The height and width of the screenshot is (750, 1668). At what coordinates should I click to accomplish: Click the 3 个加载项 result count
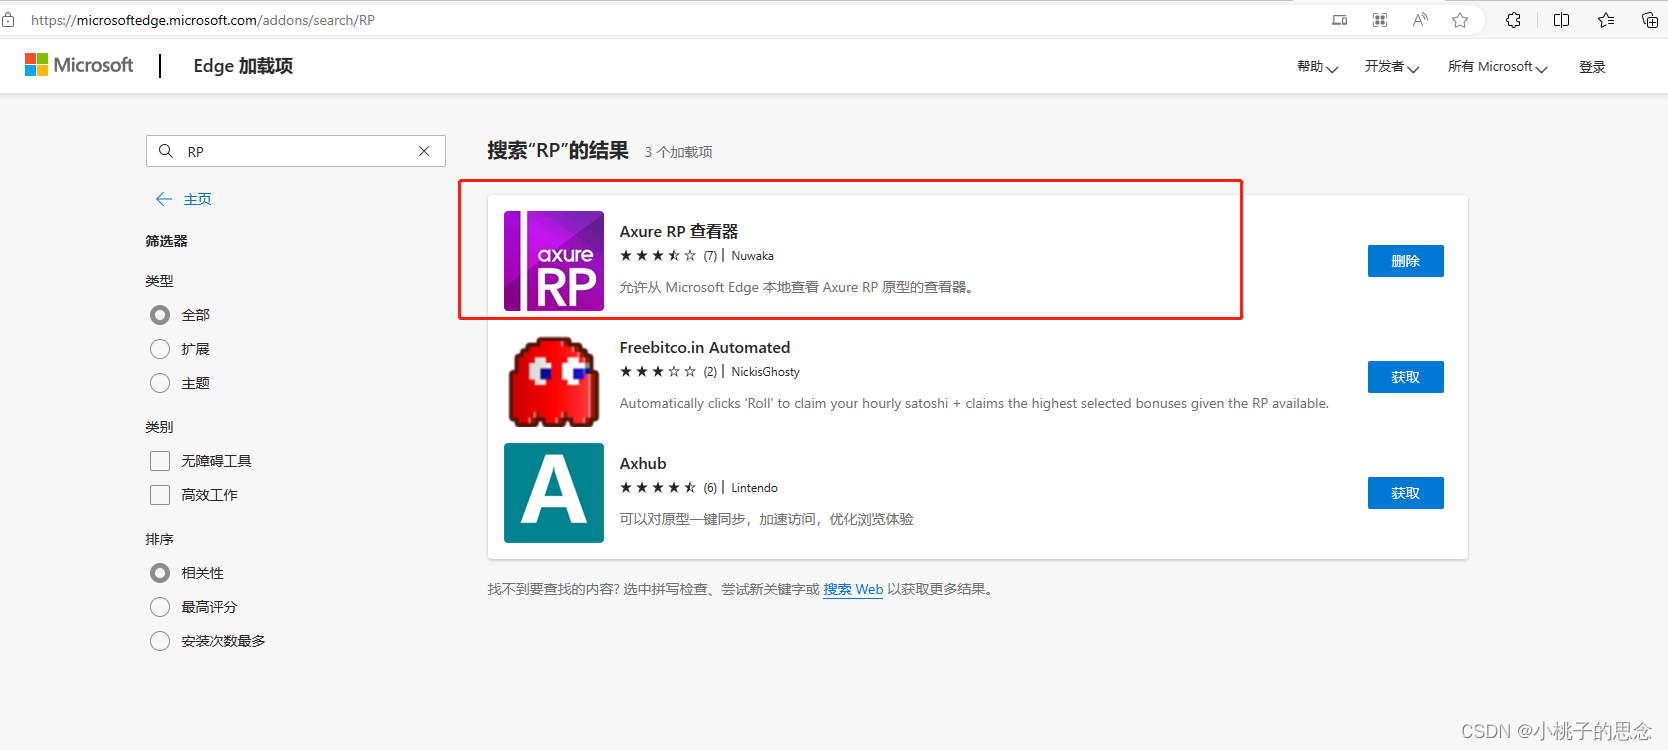point(678,152)
